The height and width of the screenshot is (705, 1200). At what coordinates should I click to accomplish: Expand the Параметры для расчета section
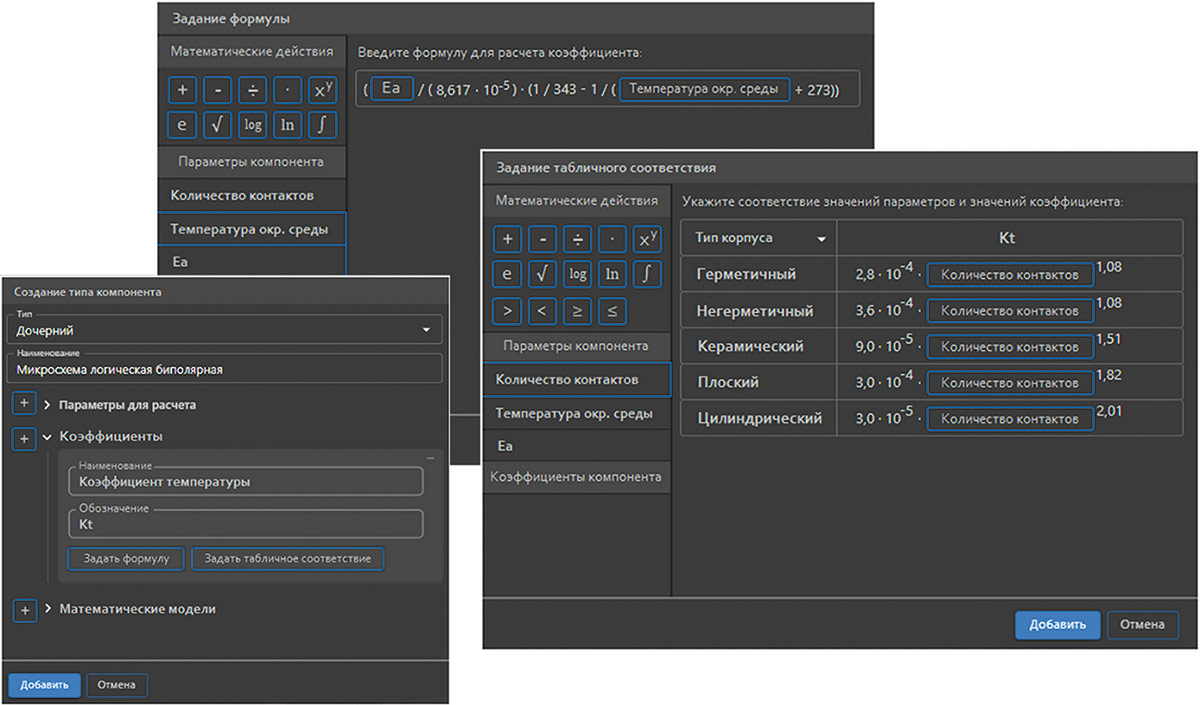click(48, 405)
